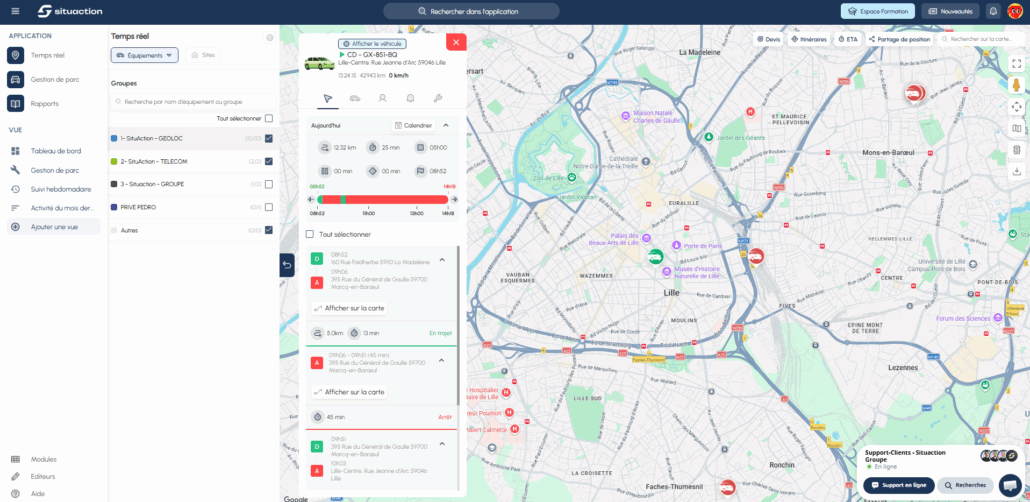
Task: Collapse the Aujourd'hui summary section
Action: click(446, 126)
